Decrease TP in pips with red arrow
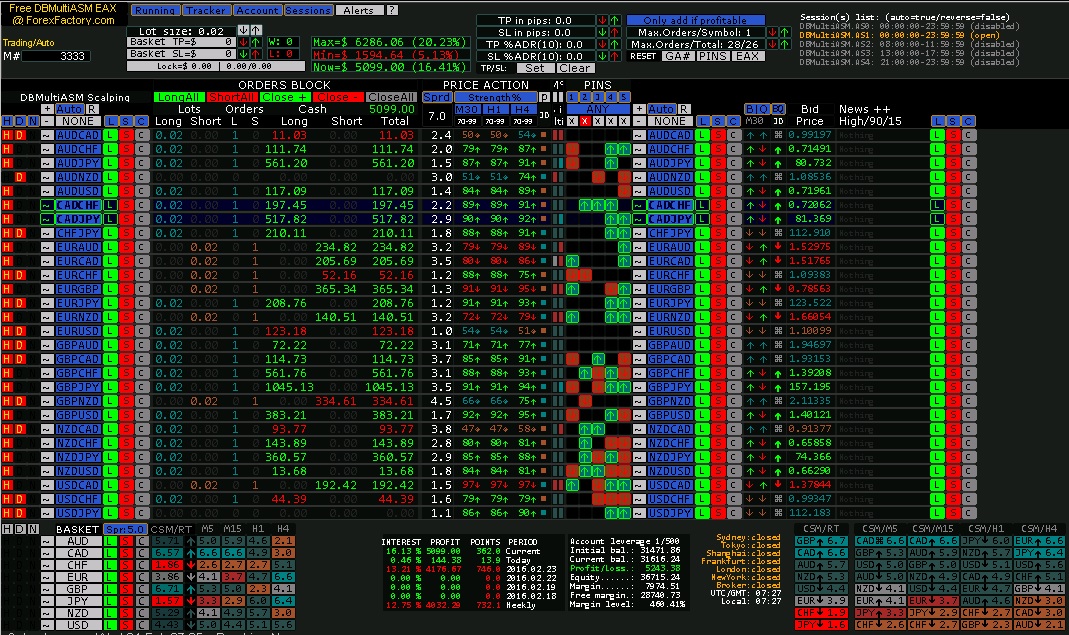The width and height of the screenshot is (1069, 635). (x=603, y=20)
